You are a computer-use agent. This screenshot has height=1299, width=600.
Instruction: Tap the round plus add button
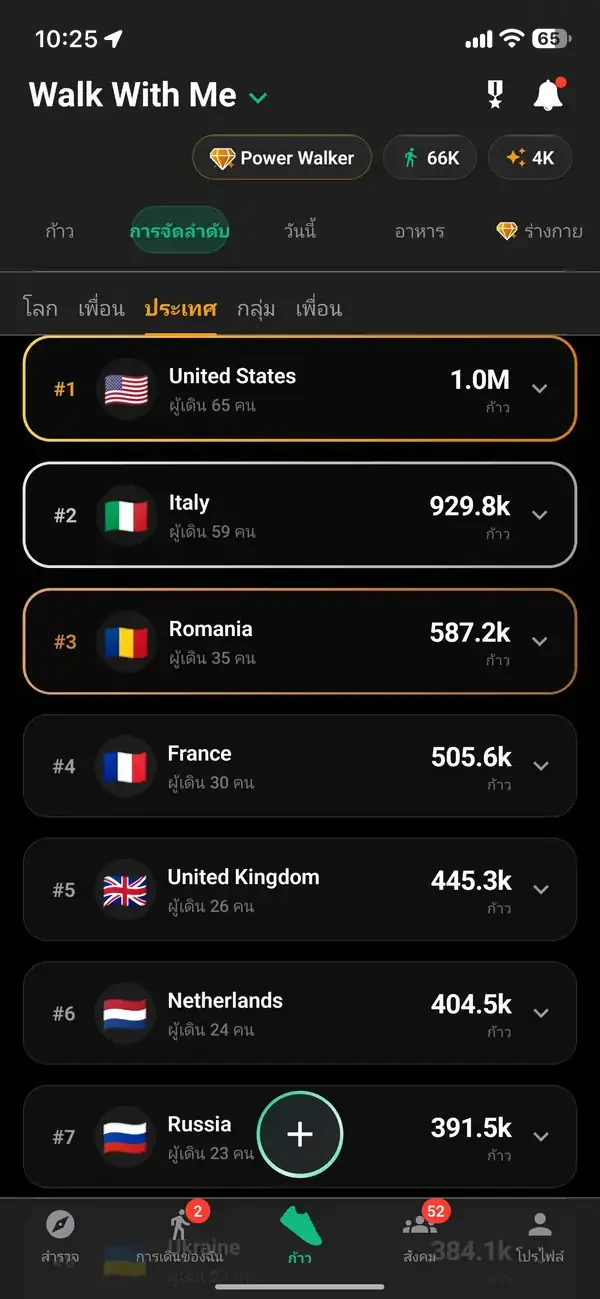click(x=300, y=1134)
